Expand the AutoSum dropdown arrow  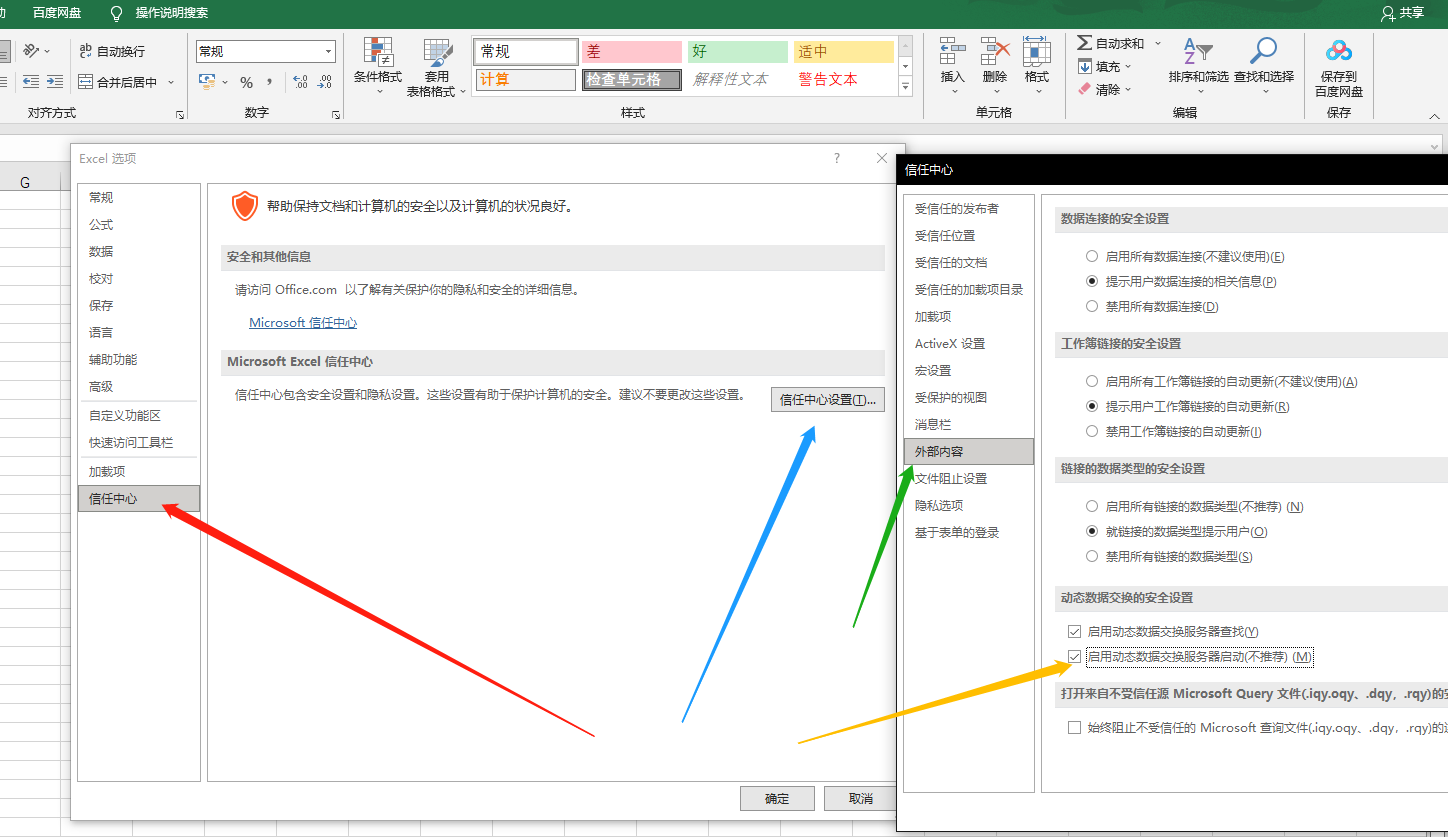click(x=1158, y=43)
